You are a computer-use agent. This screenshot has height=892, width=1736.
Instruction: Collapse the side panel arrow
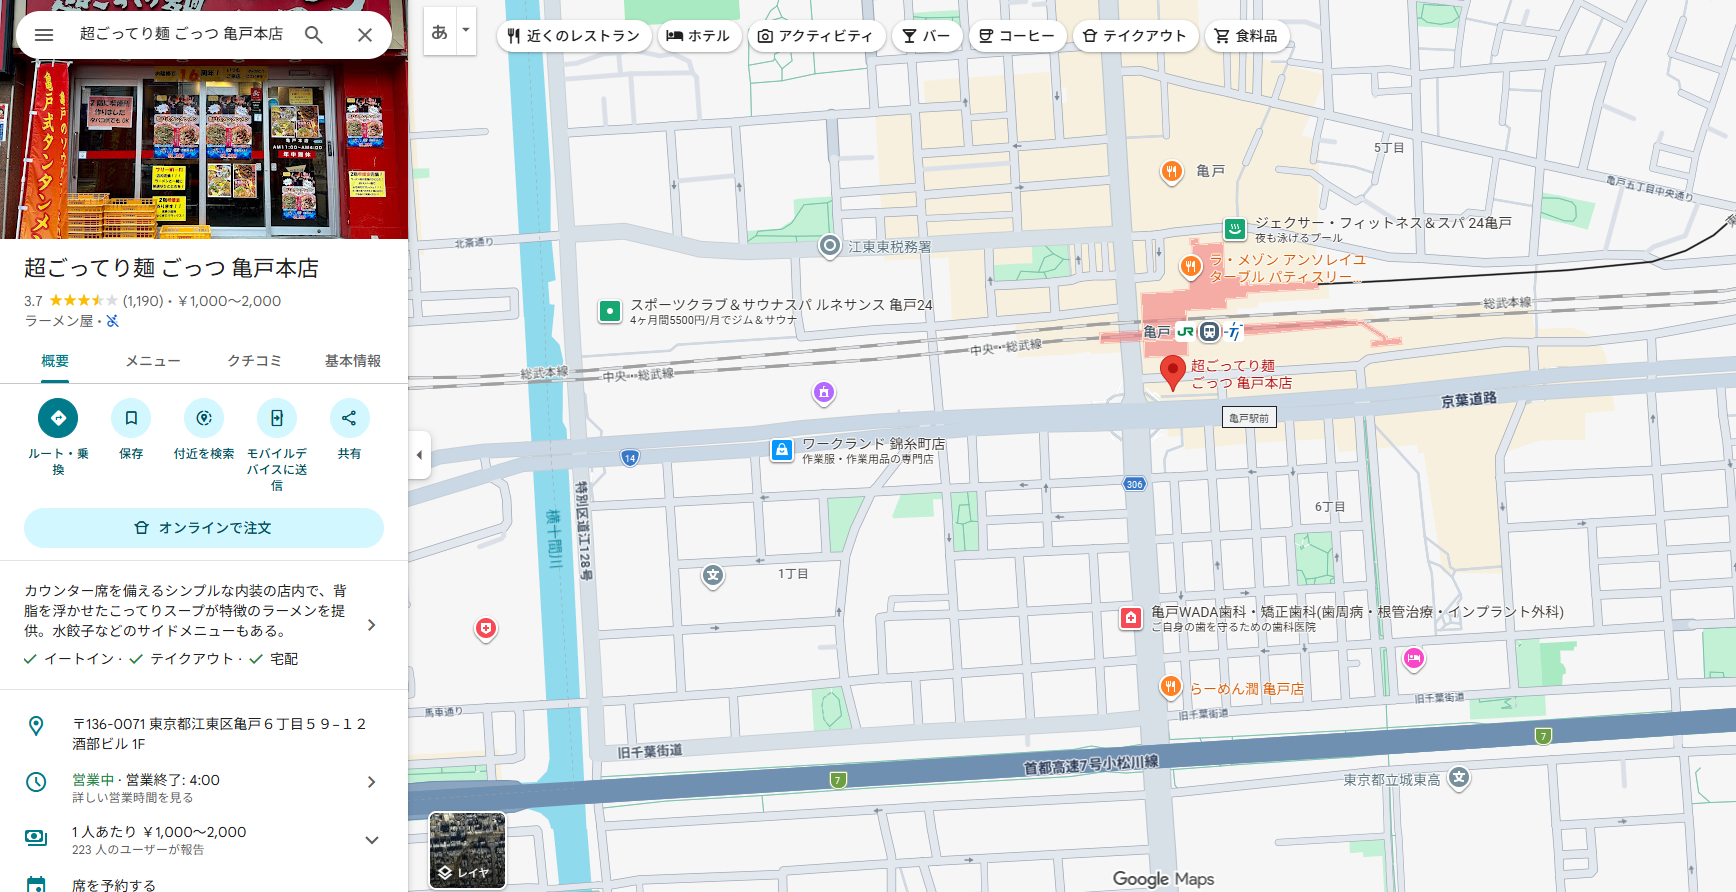[x=419, y=455]
